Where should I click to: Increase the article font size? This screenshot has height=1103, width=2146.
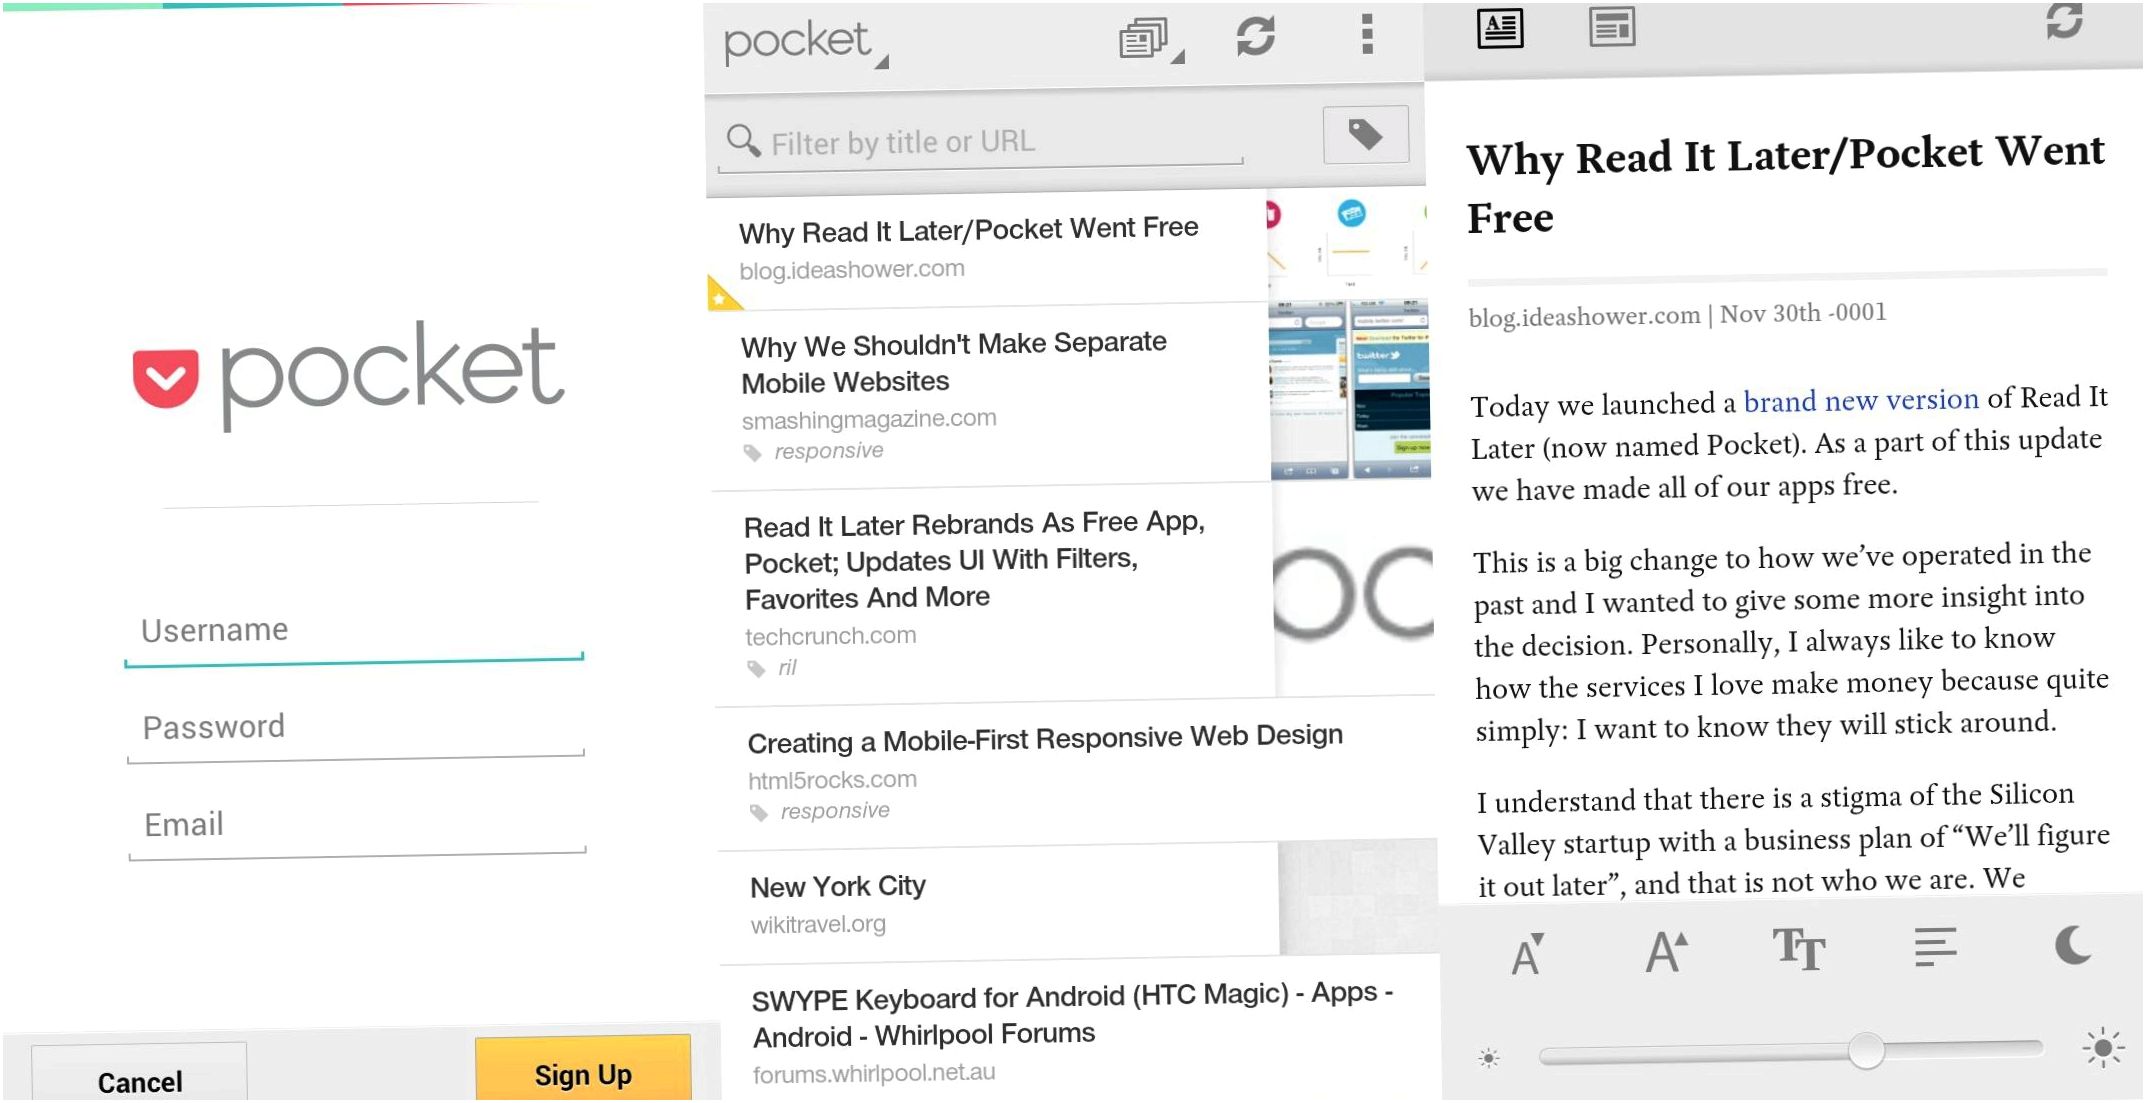(x=1666, y=951)
